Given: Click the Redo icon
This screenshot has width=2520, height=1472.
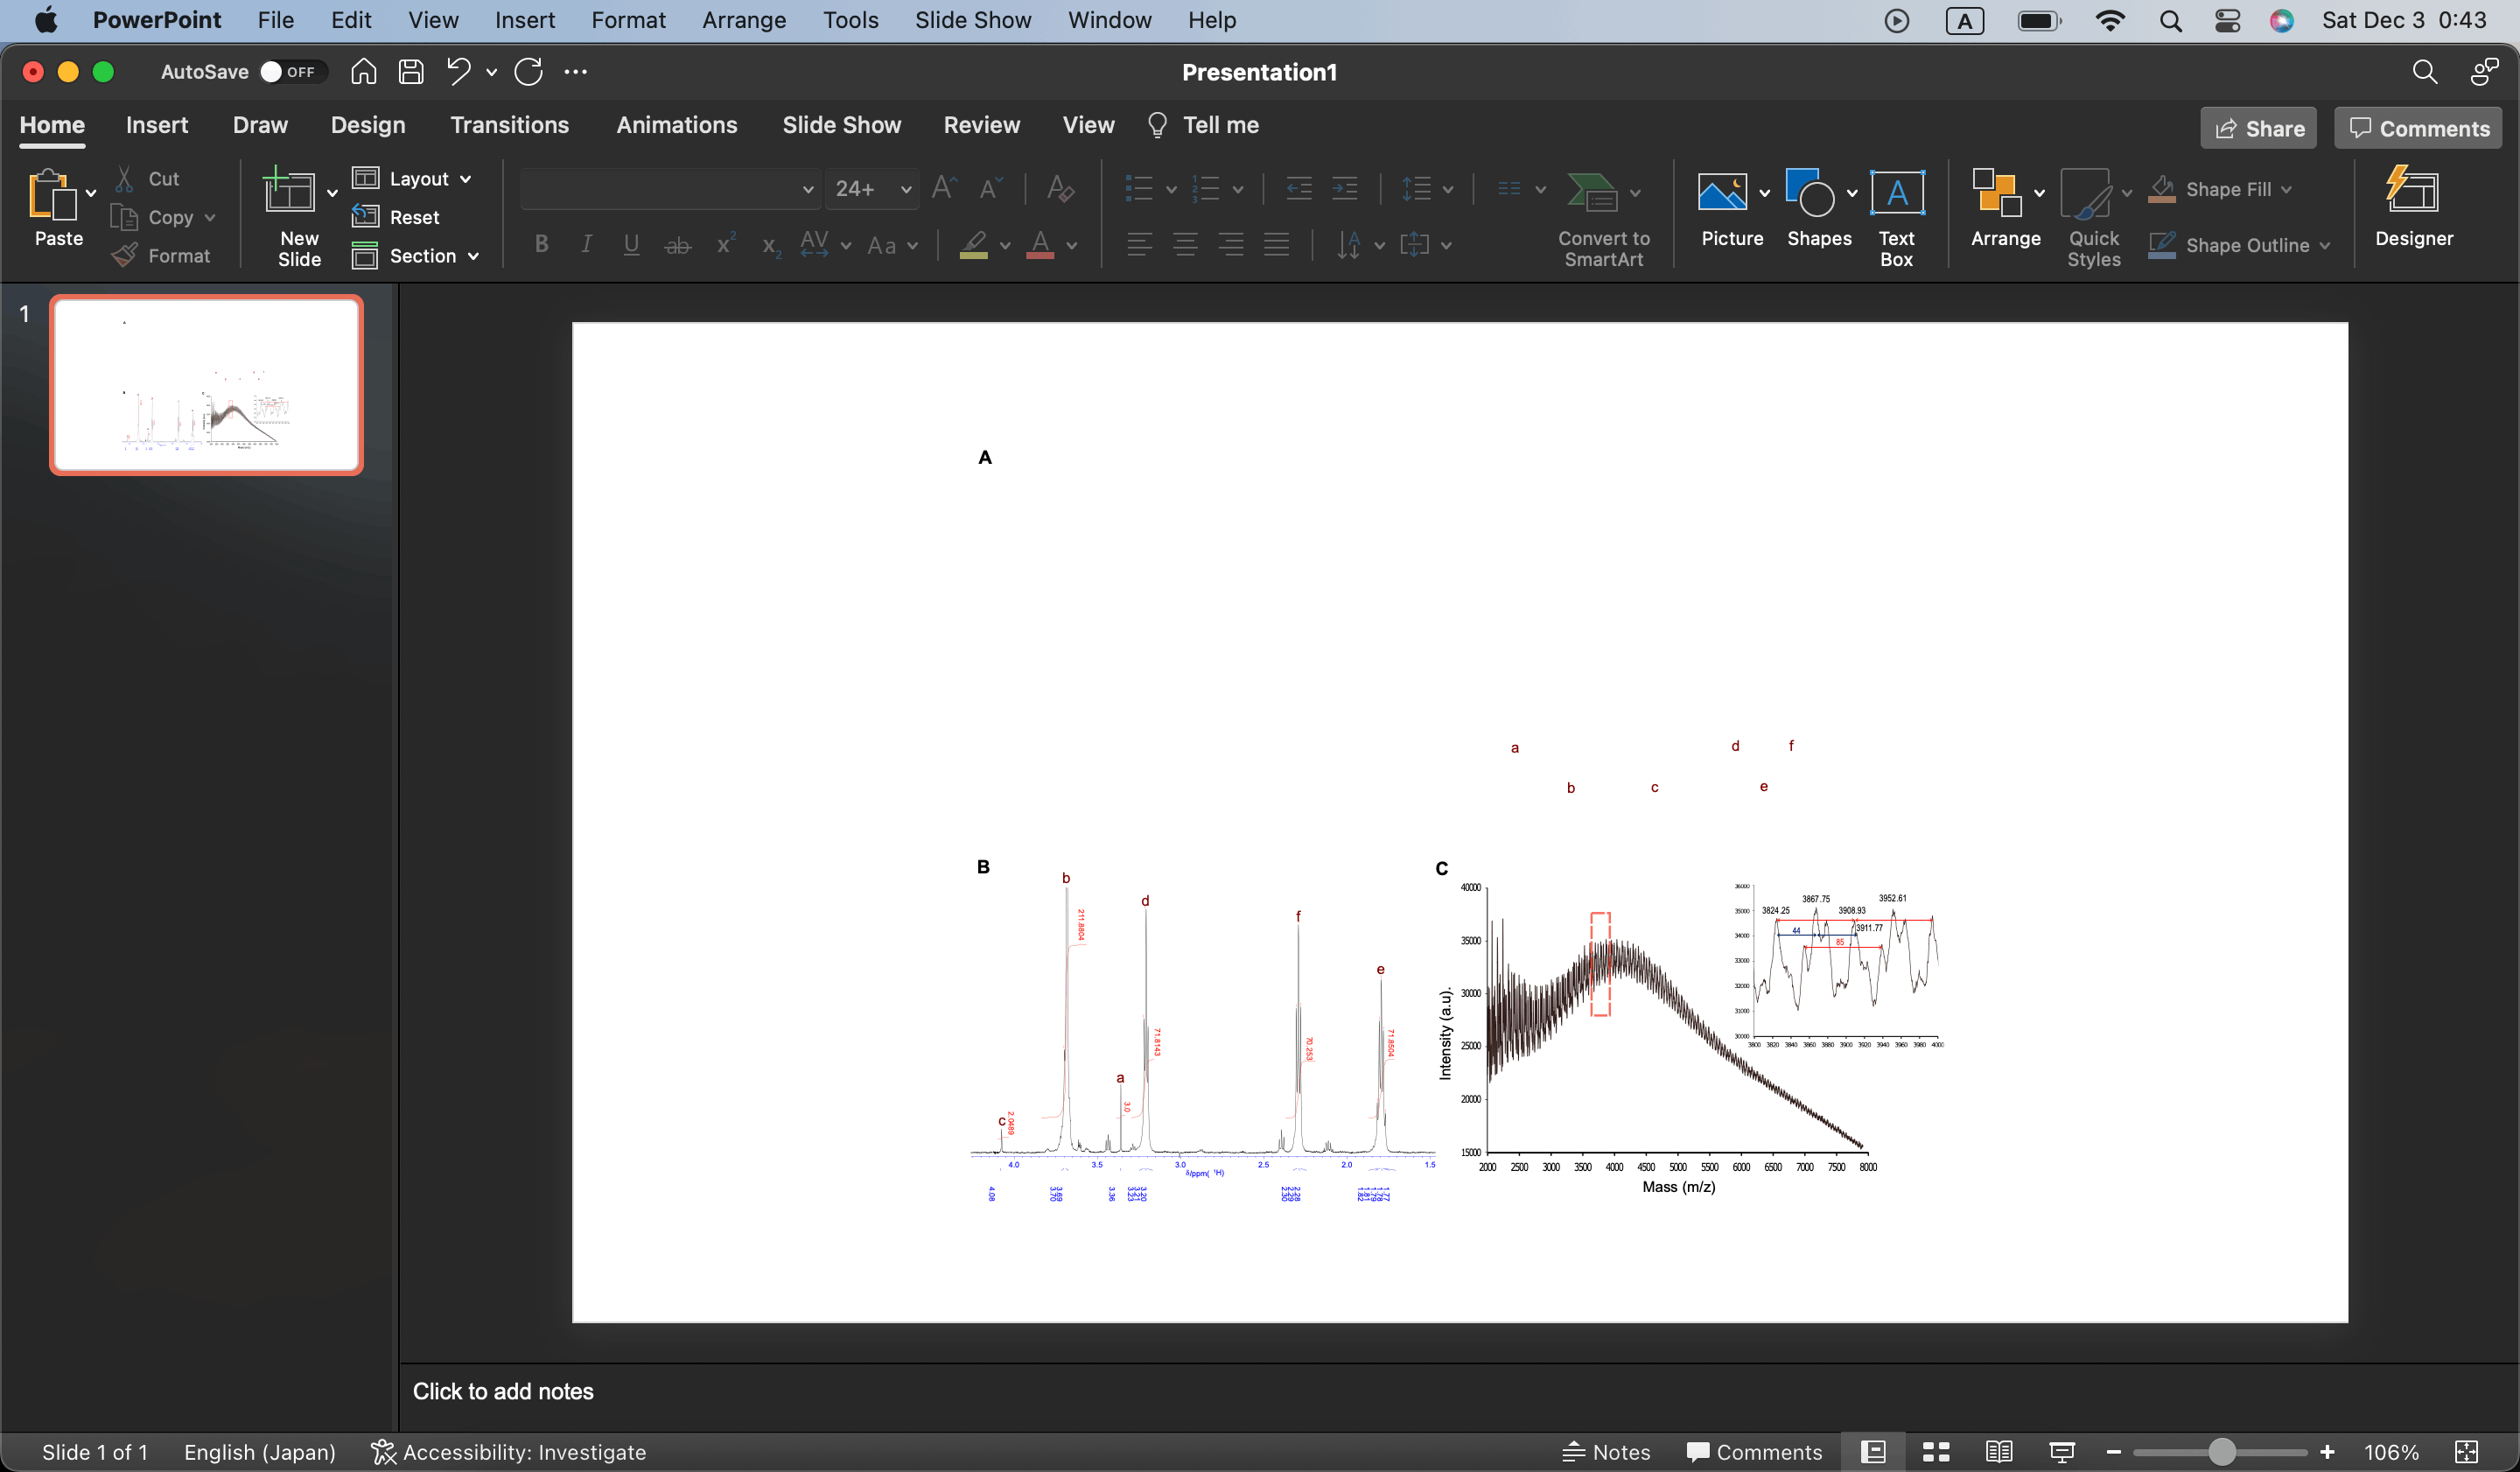Looking at the screenshot, I should pyautogui.click(x=528, y=72).
